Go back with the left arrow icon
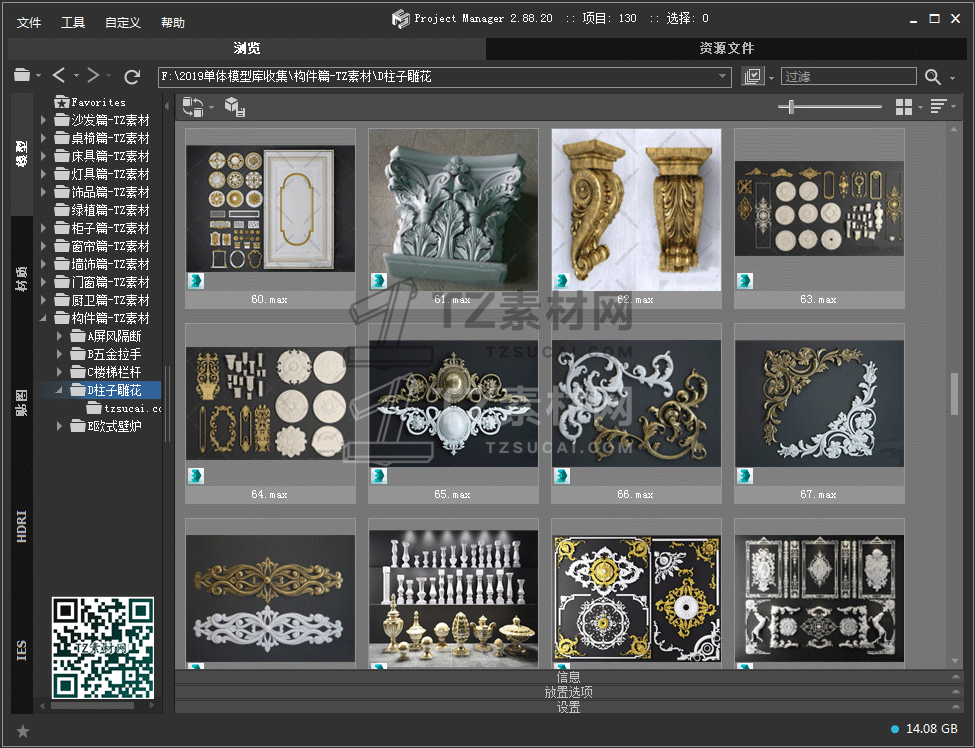The image size is (975, 748). pyautogui.click(x=59, y=76)
